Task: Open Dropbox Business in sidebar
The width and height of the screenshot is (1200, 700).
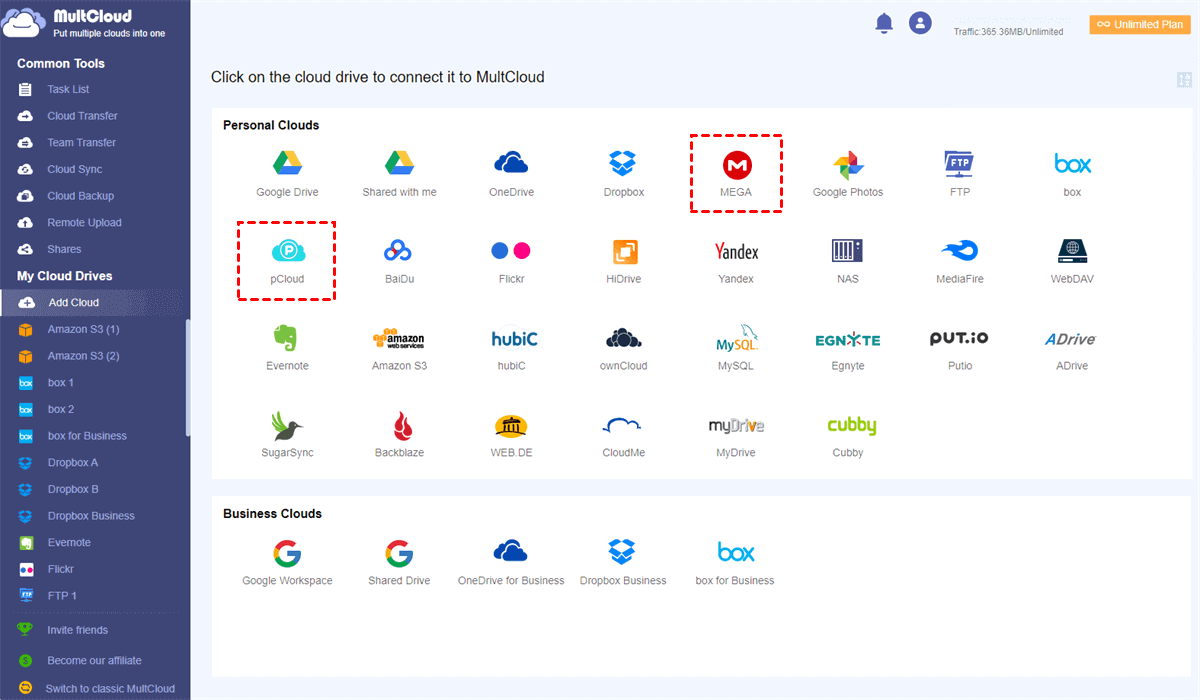Action: click(92, 516)
